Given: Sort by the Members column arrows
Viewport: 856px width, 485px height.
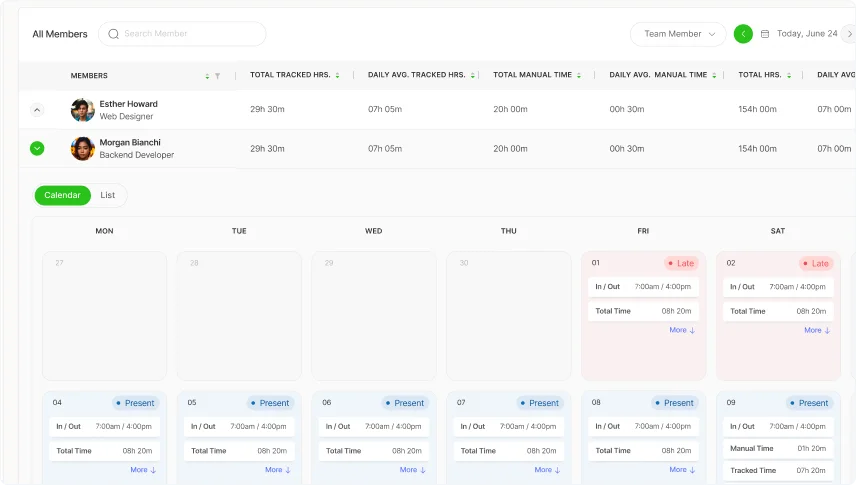Looking at the screenshot, I should coord(207,76).
